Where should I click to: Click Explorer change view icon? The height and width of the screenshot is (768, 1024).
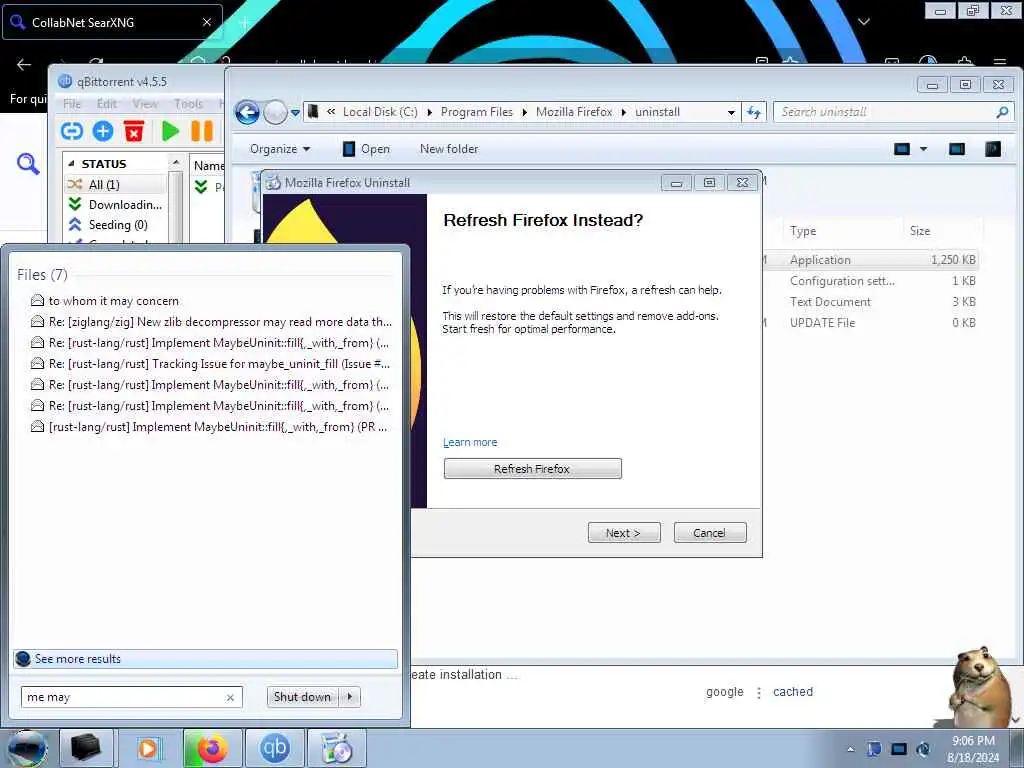902,149
